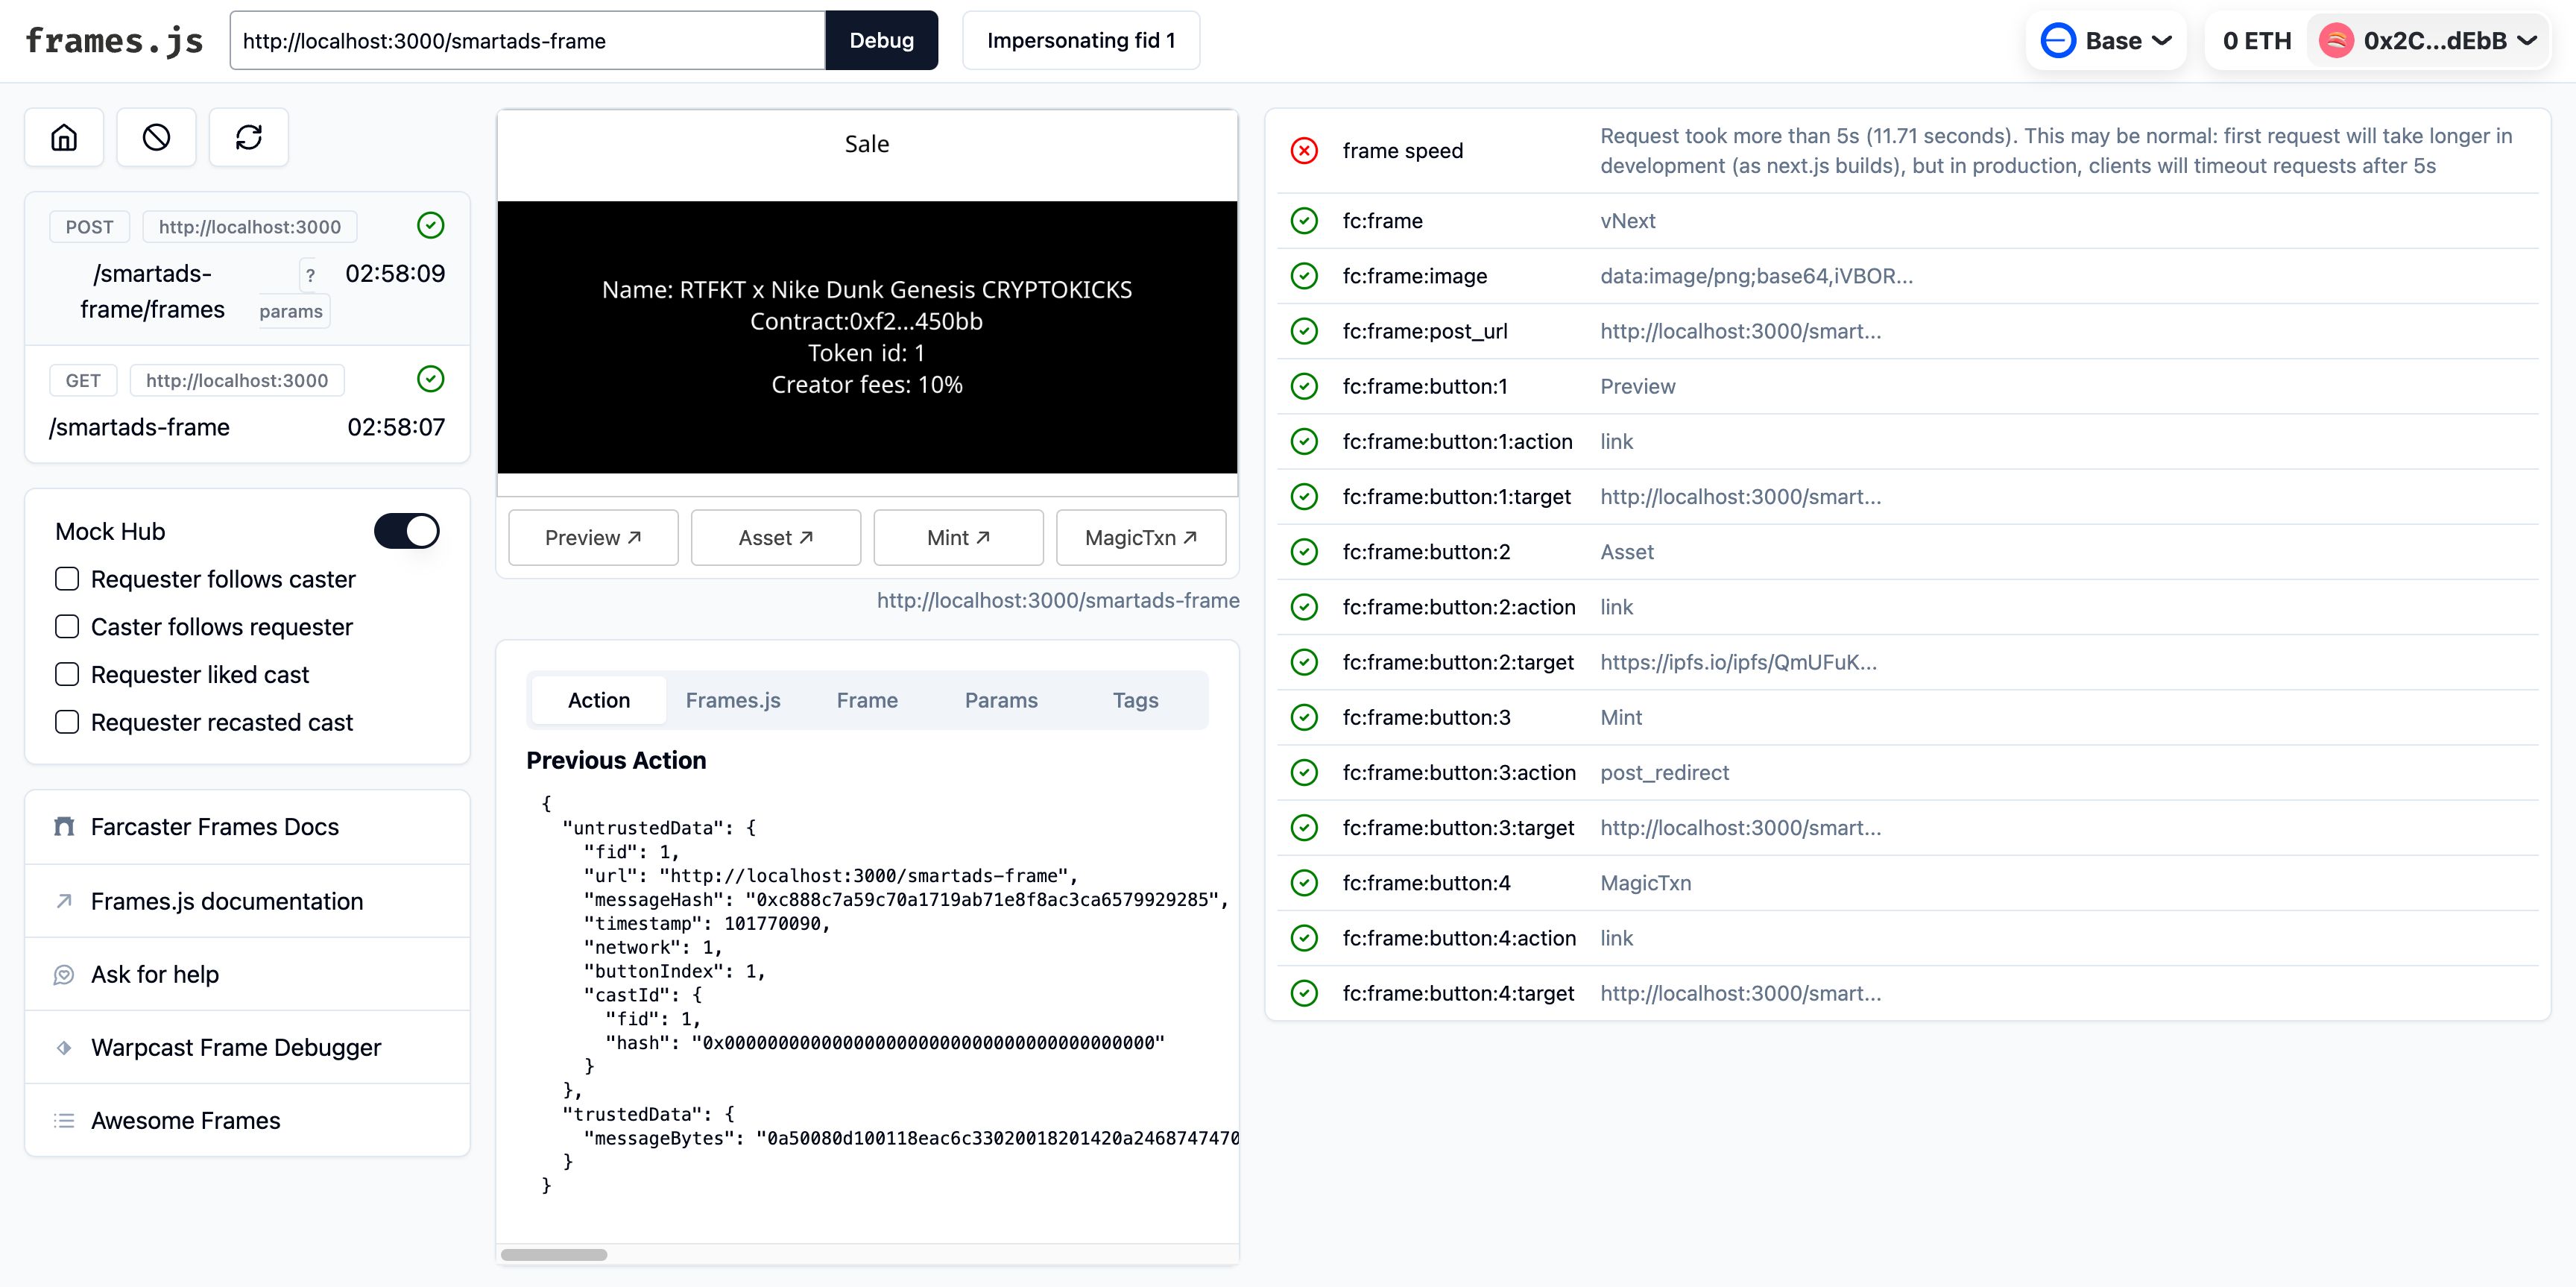
Task: Click the arrow icon beside Frames.js documentation
Action: [x=64, y=901]
